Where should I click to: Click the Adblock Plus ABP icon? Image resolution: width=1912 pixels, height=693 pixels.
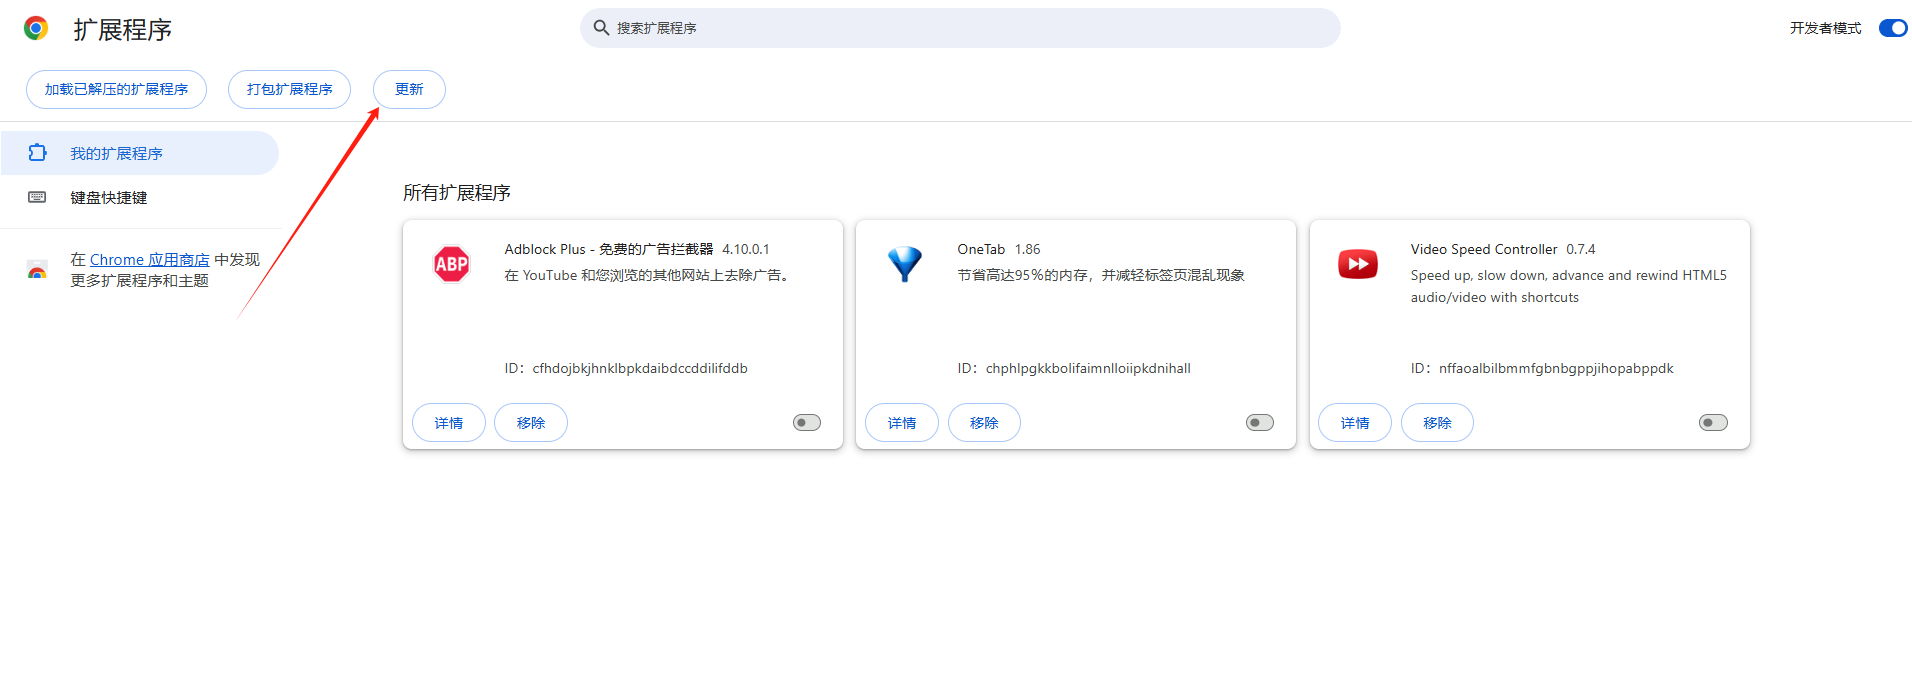(452, 264)
